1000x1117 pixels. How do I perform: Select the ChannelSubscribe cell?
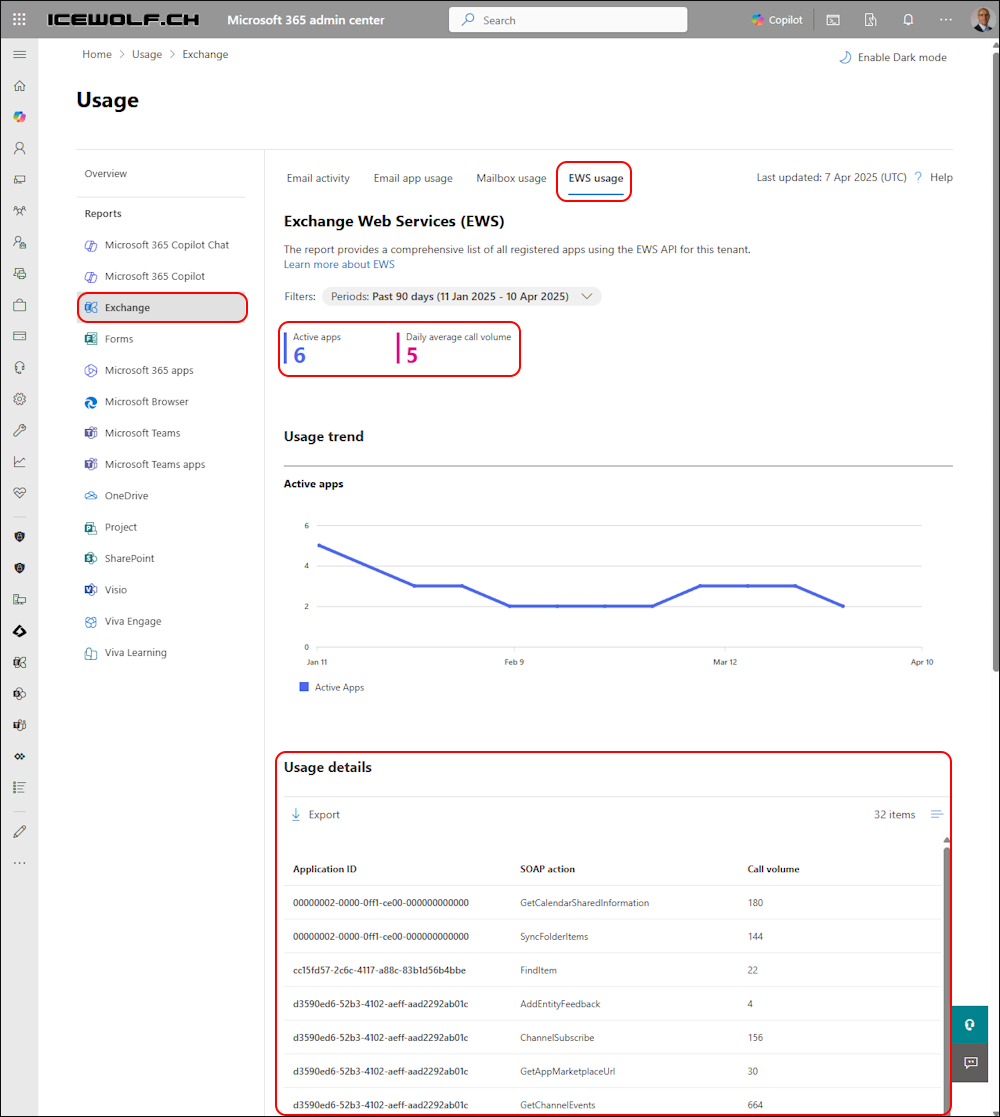coord(557,1038)
